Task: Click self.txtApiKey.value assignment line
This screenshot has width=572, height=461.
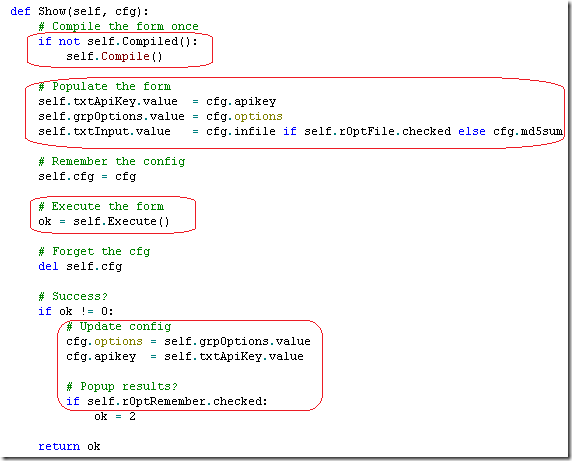Action: 157,101
